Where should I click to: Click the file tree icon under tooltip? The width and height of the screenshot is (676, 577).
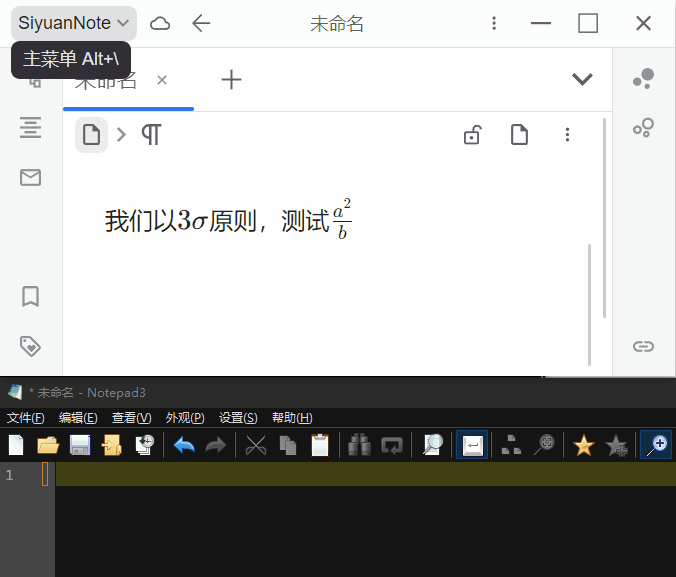(x=34, y=82)
